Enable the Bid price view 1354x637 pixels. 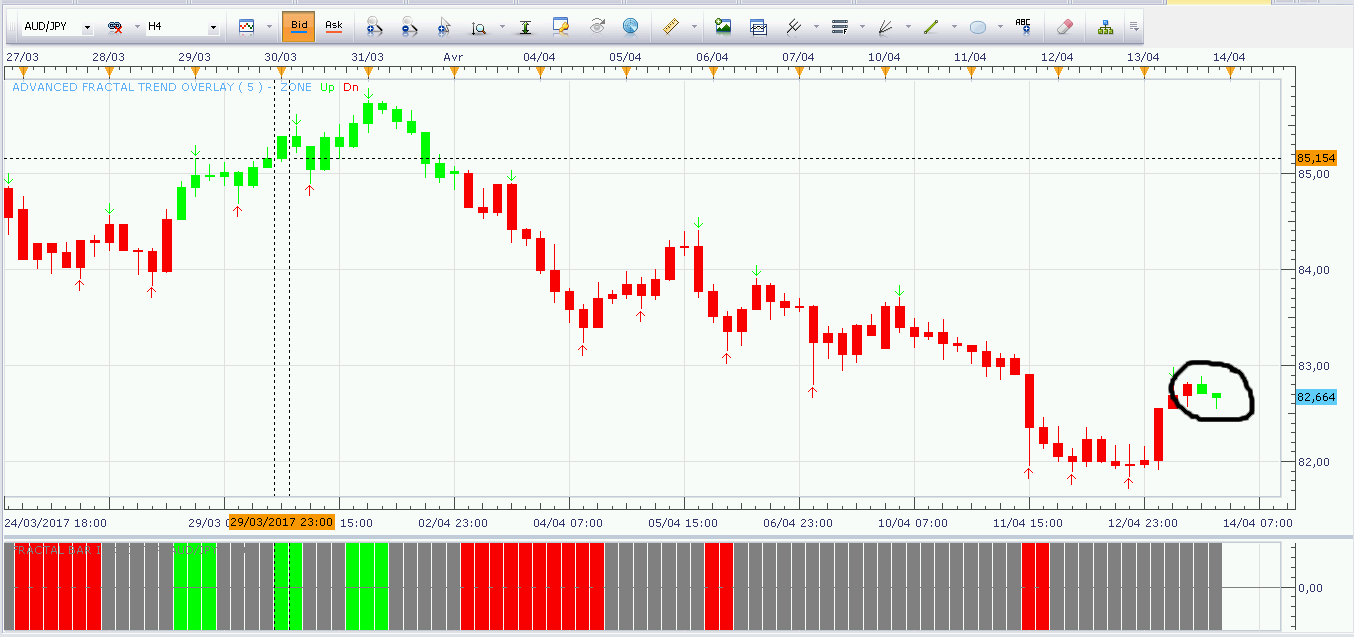(x=298, y=27)
